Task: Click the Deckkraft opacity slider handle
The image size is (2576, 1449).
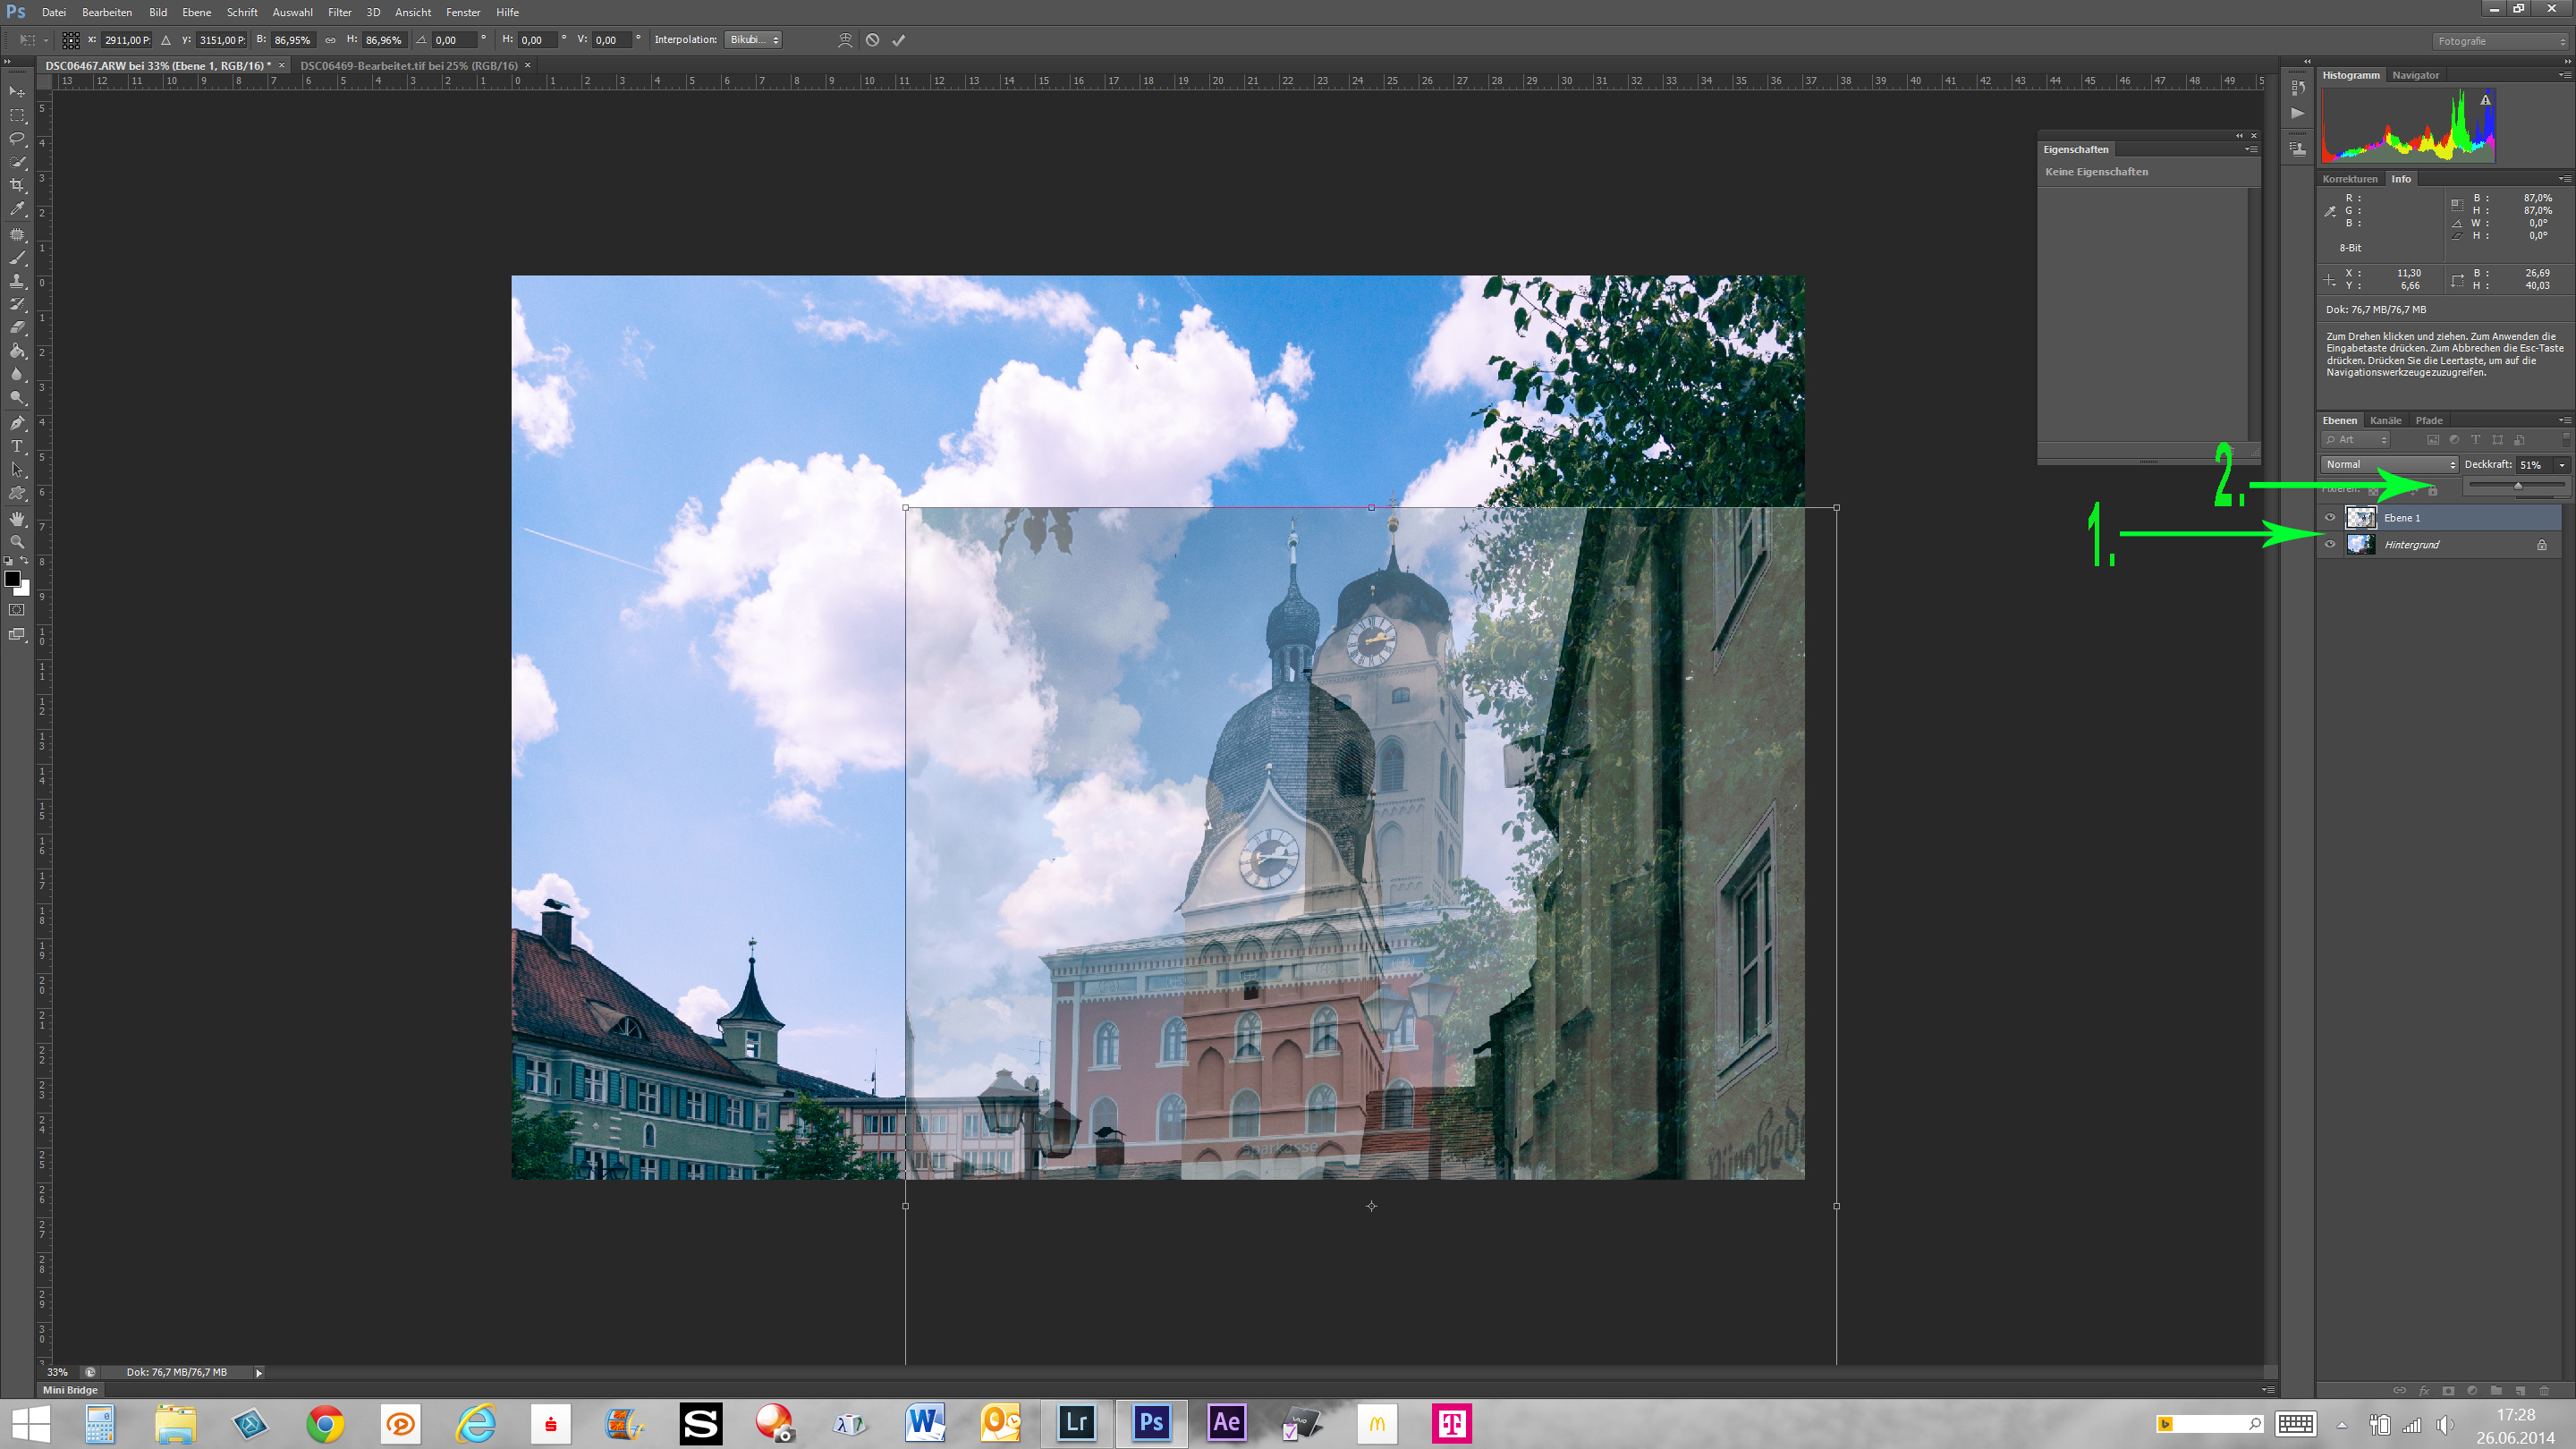Action: 2518,486
